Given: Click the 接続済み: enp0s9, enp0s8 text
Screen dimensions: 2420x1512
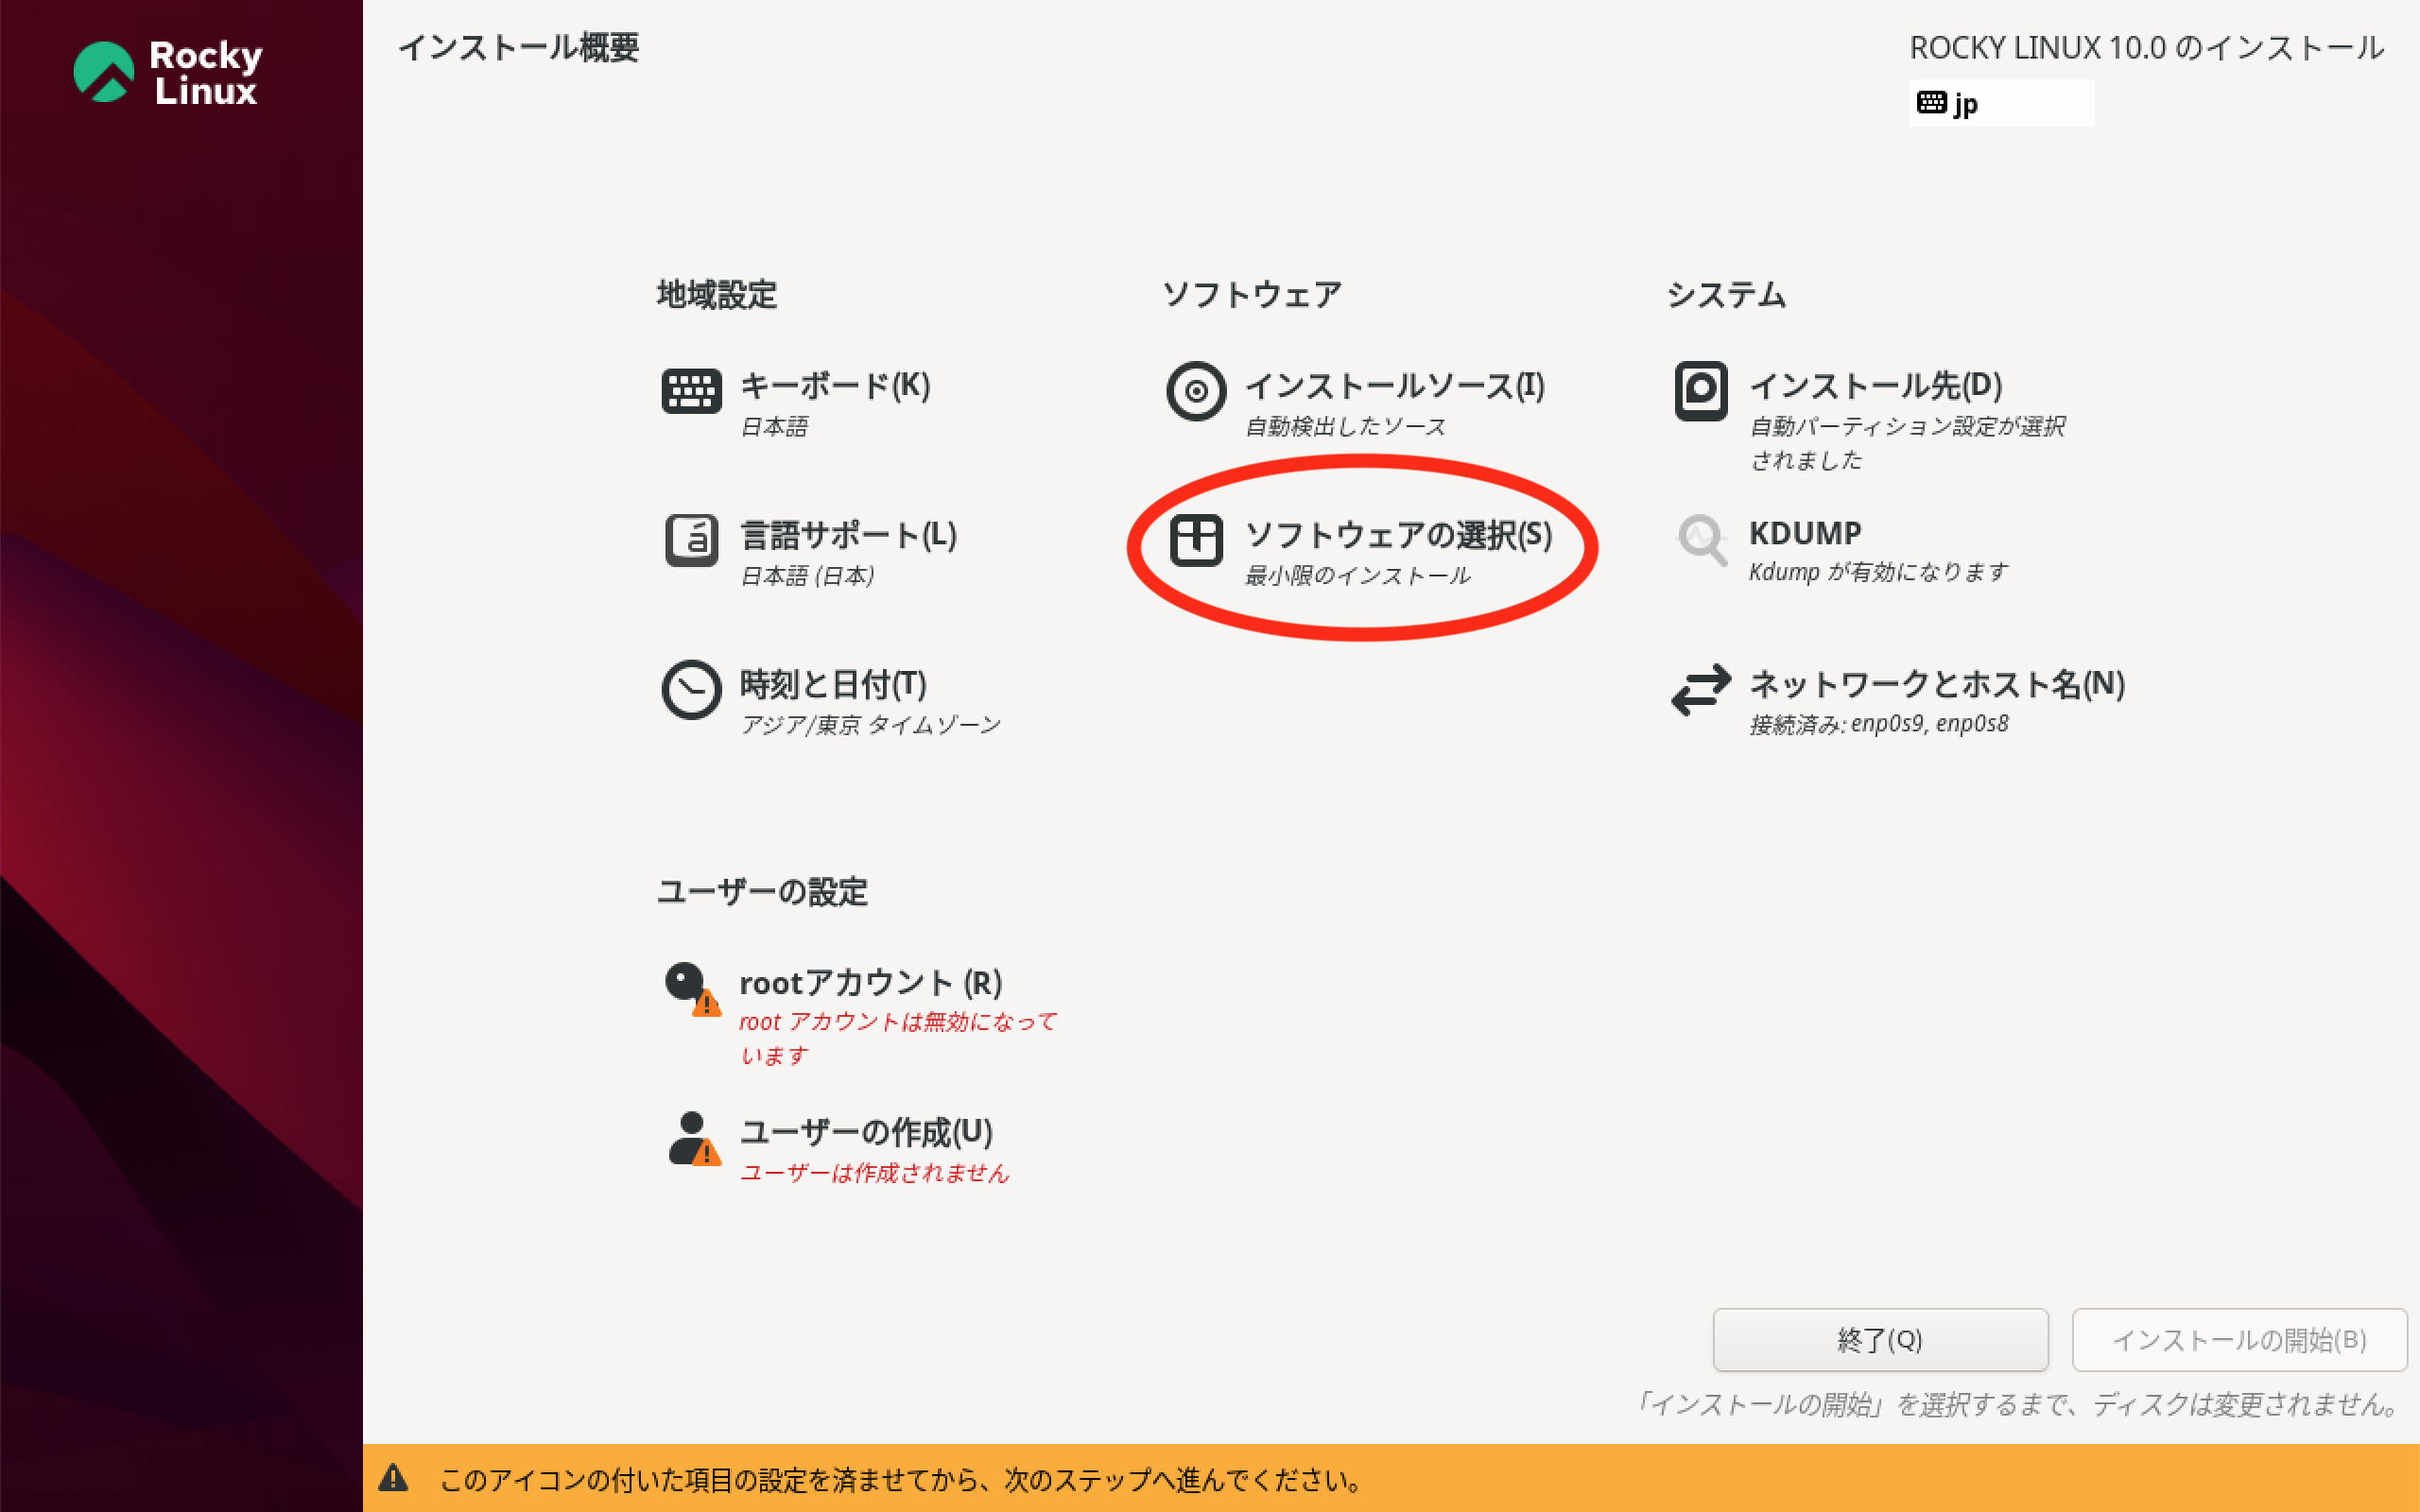Looking at the screenshot, I should pyautogui.click(x=1878, y=723).
